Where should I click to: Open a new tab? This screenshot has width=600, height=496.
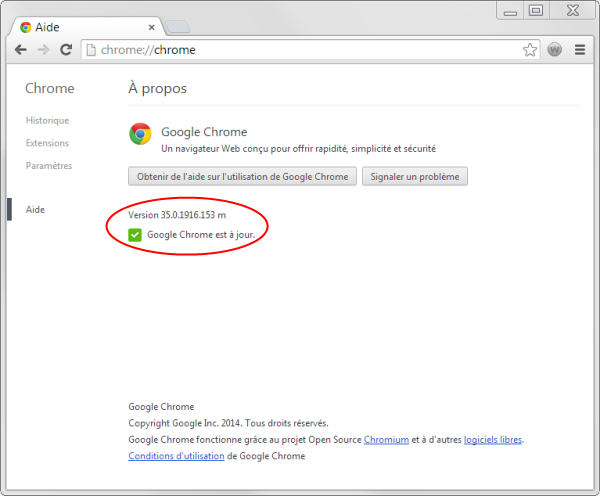177,27
